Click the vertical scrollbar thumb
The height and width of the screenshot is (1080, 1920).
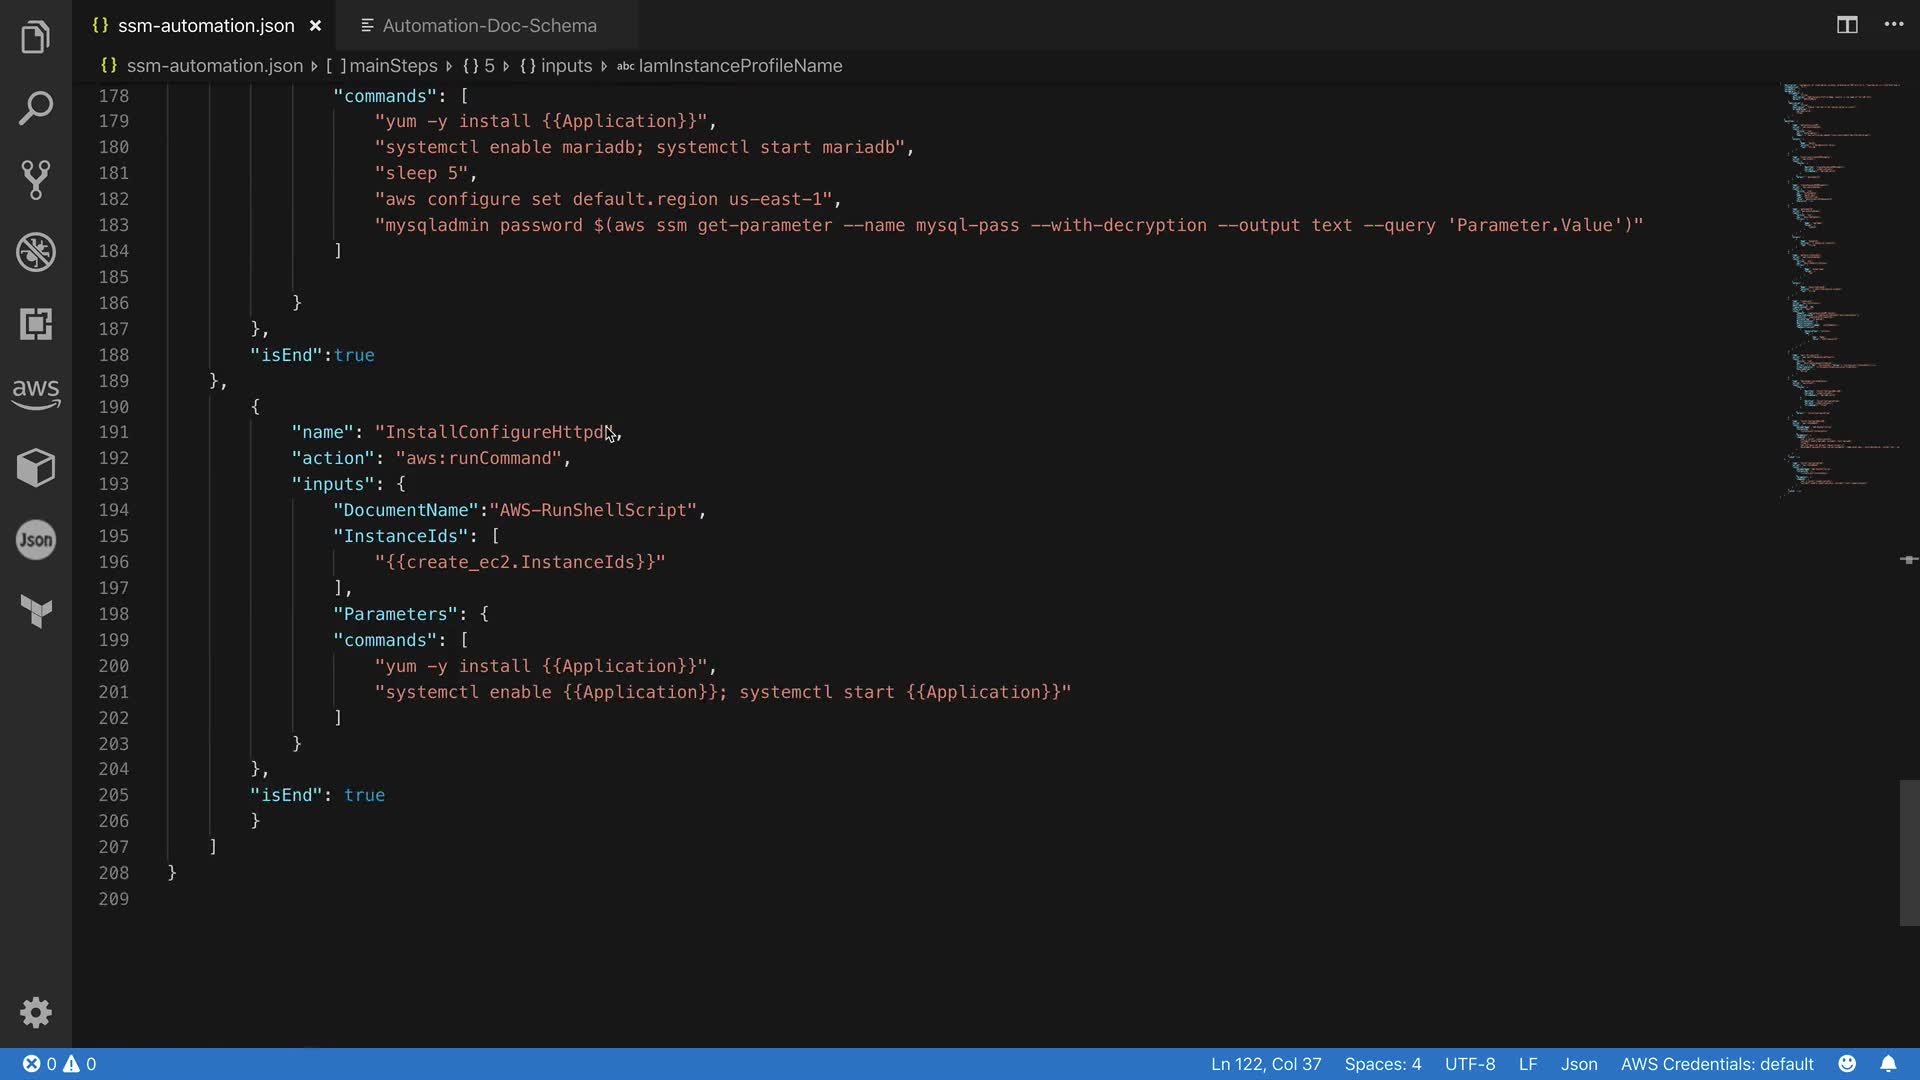1909,852
